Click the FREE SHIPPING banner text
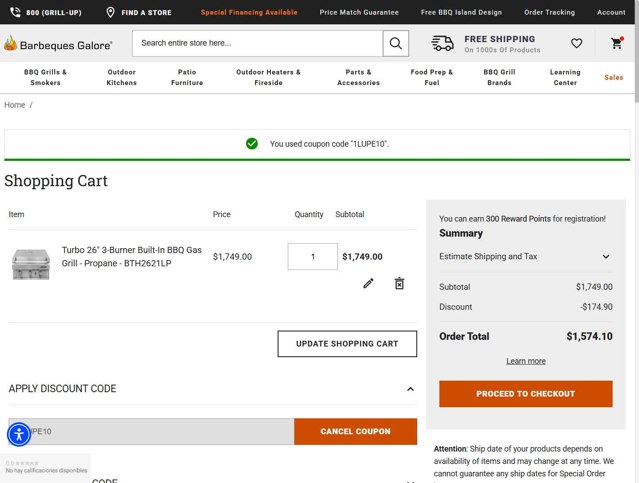Screen dimensions: 639x483 (500, 39)
